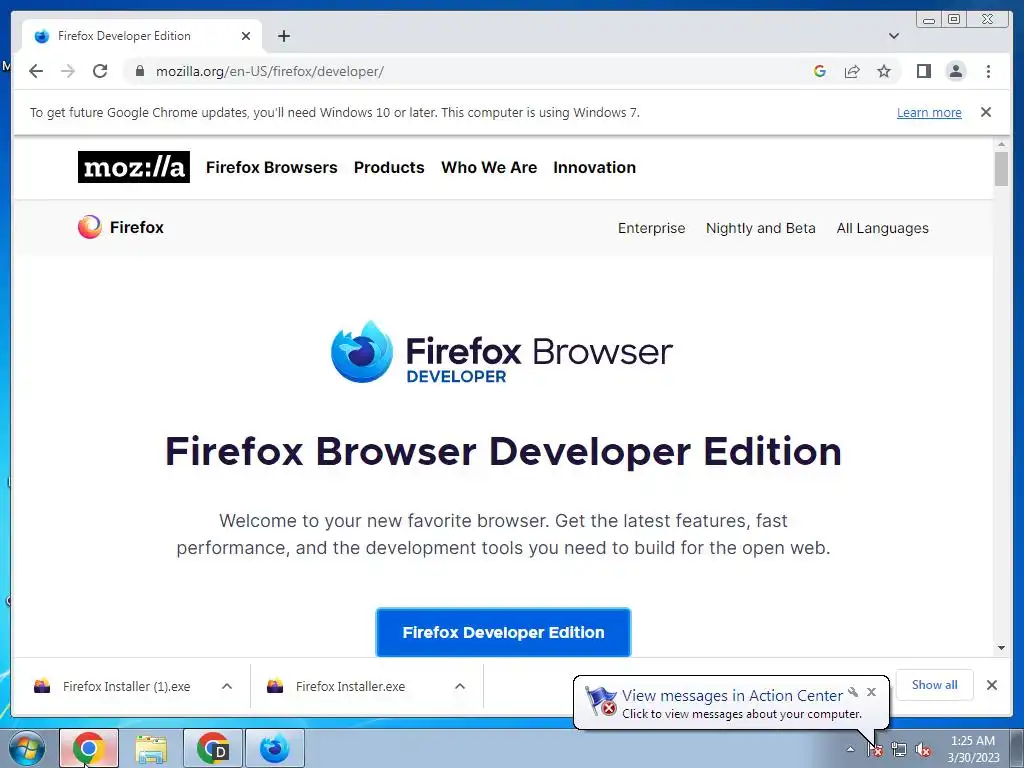The width and height of the screenshot is (1024, 768).
Task: Reload the current page
Action: [x=100, y=71]
